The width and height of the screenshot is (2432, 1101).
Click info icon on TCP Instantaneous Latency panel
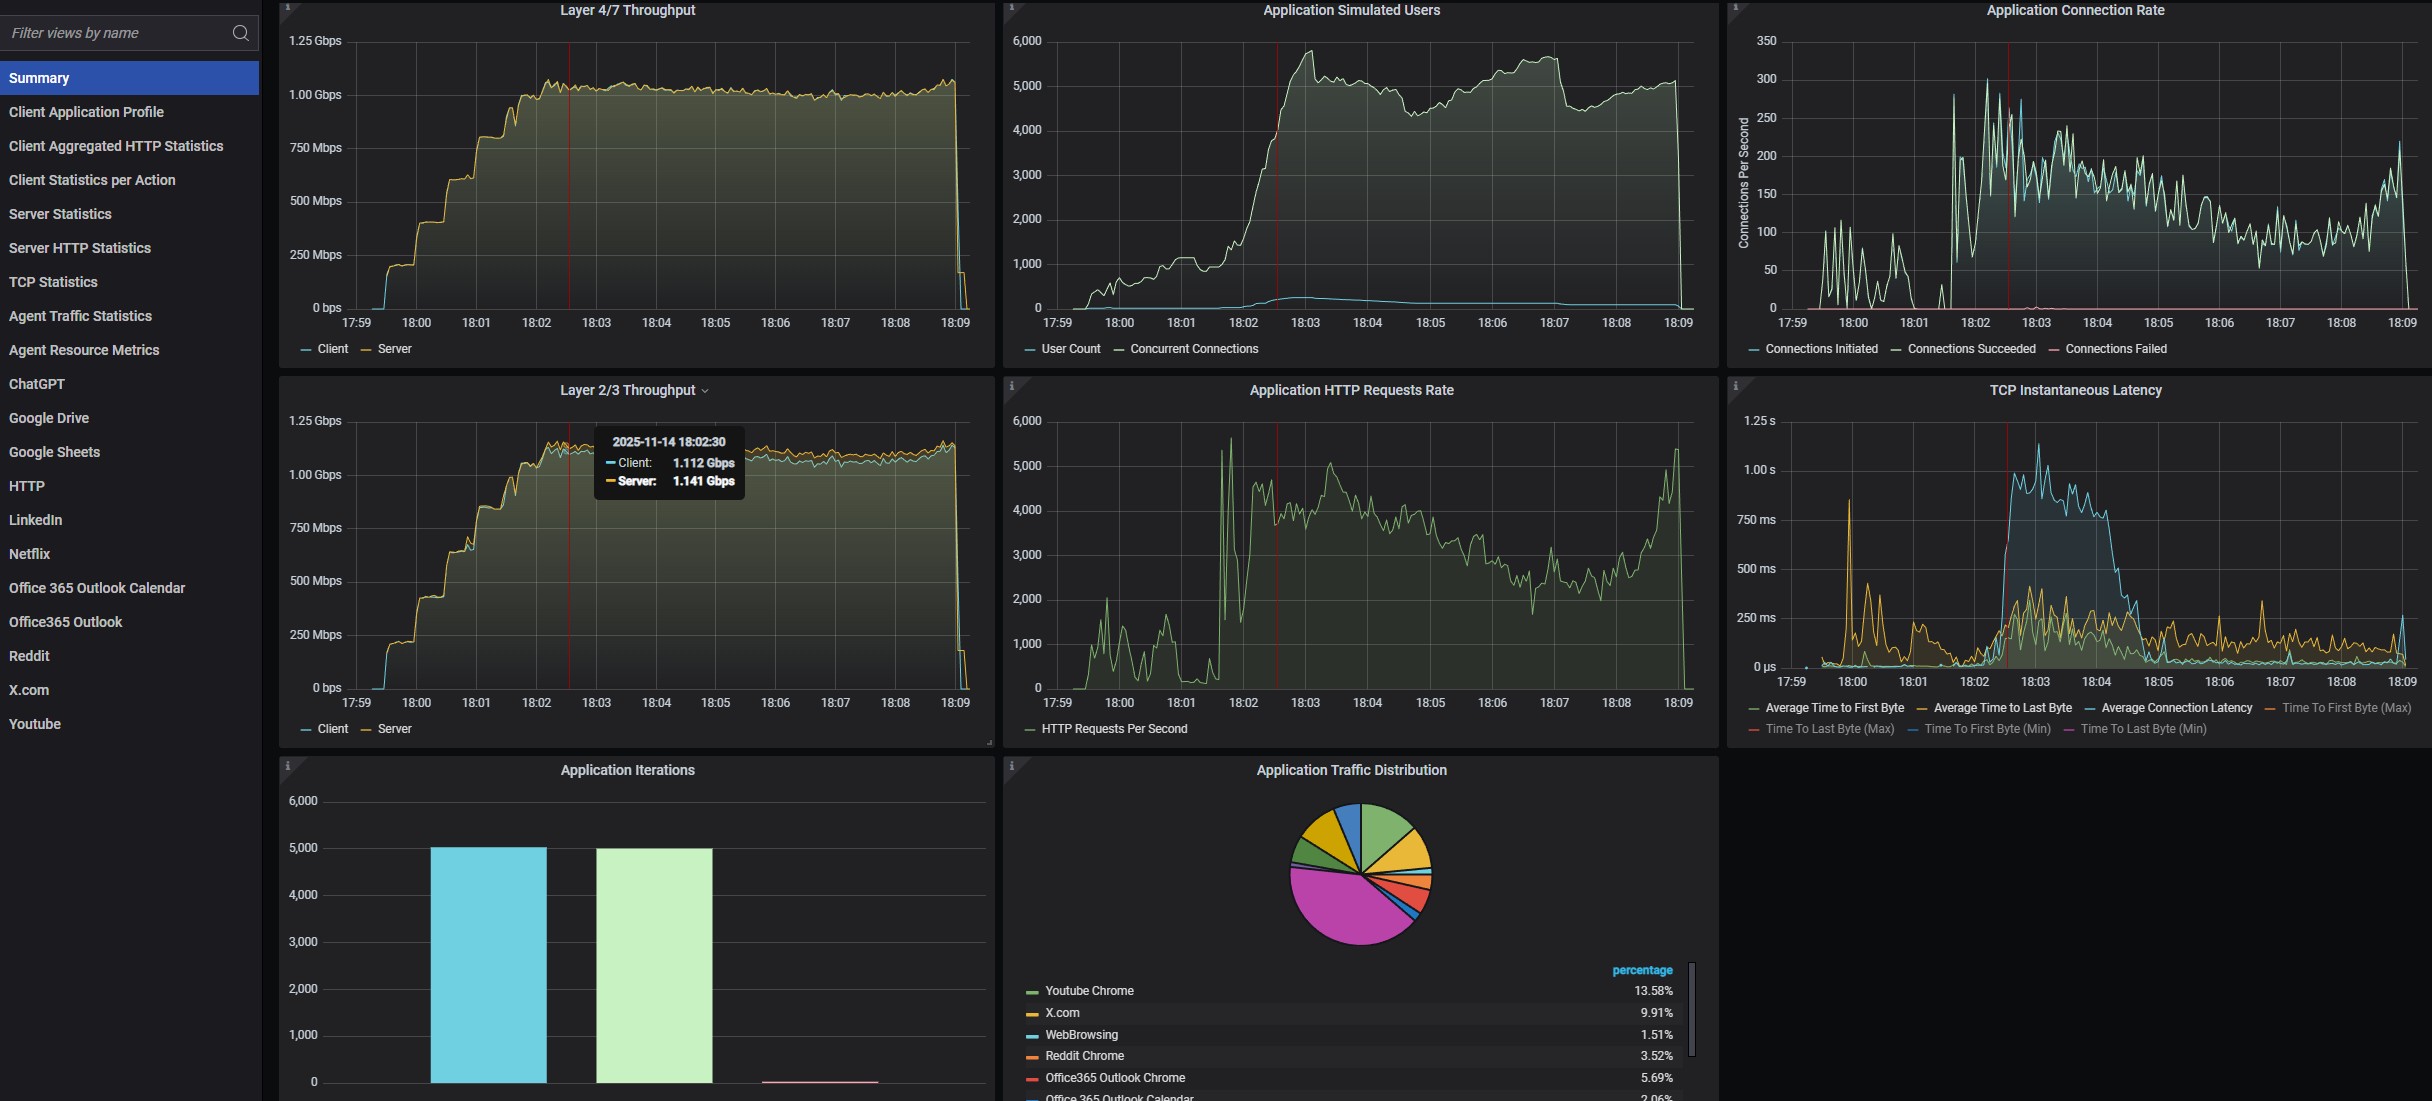[1735, 386]
